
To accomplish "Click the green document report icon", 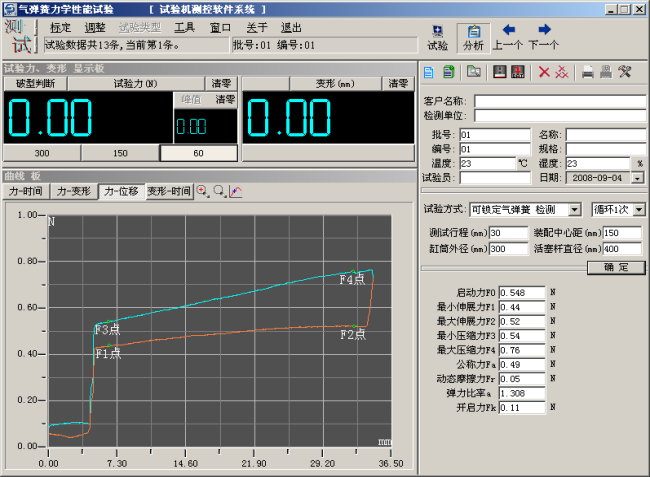I will 449,72.
